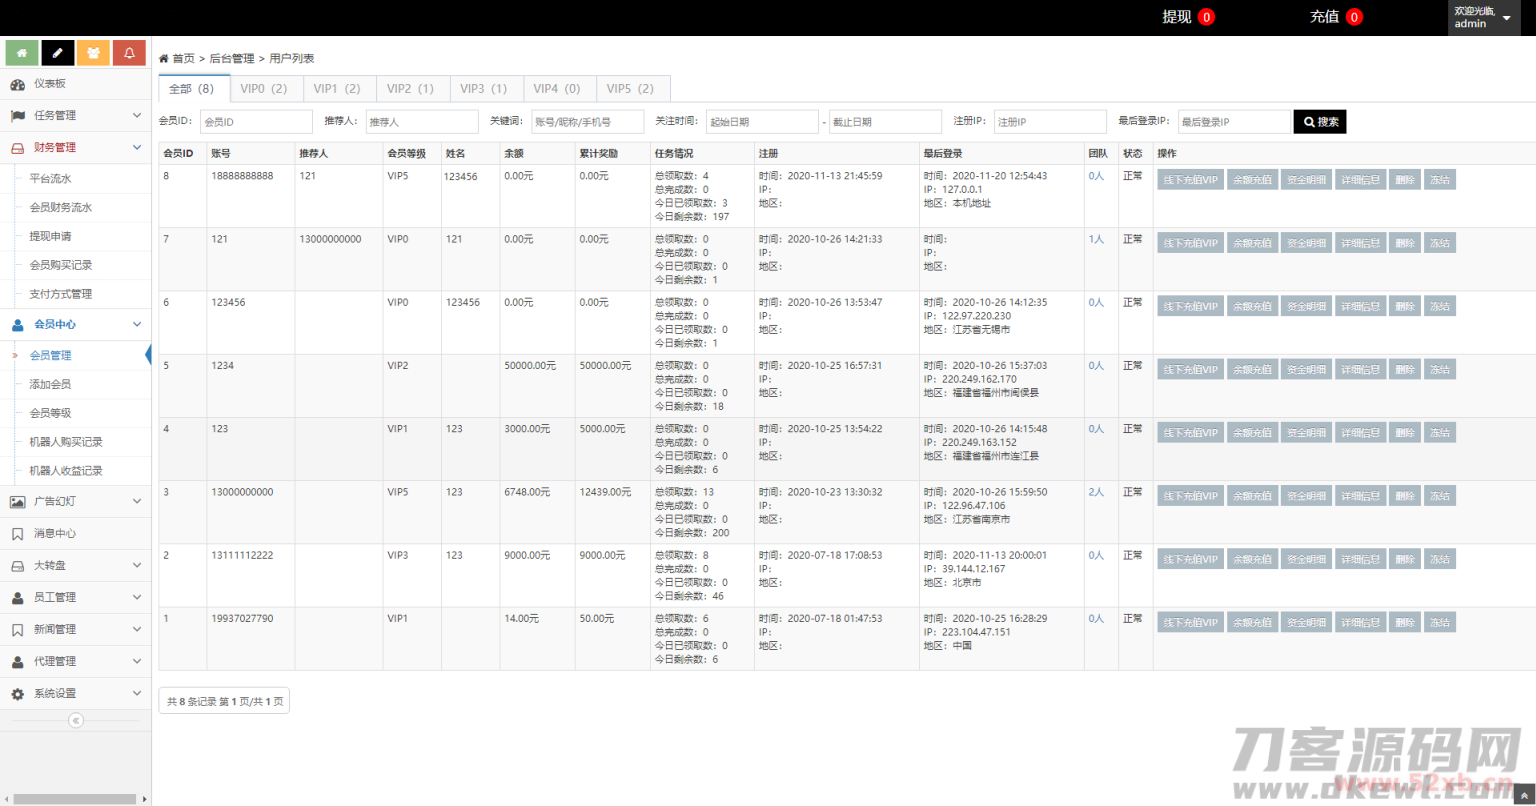This screenshot has height=806, width=1536.
Task: Click the flag icon next to 任务管理
Action: (x=19, y=115)
